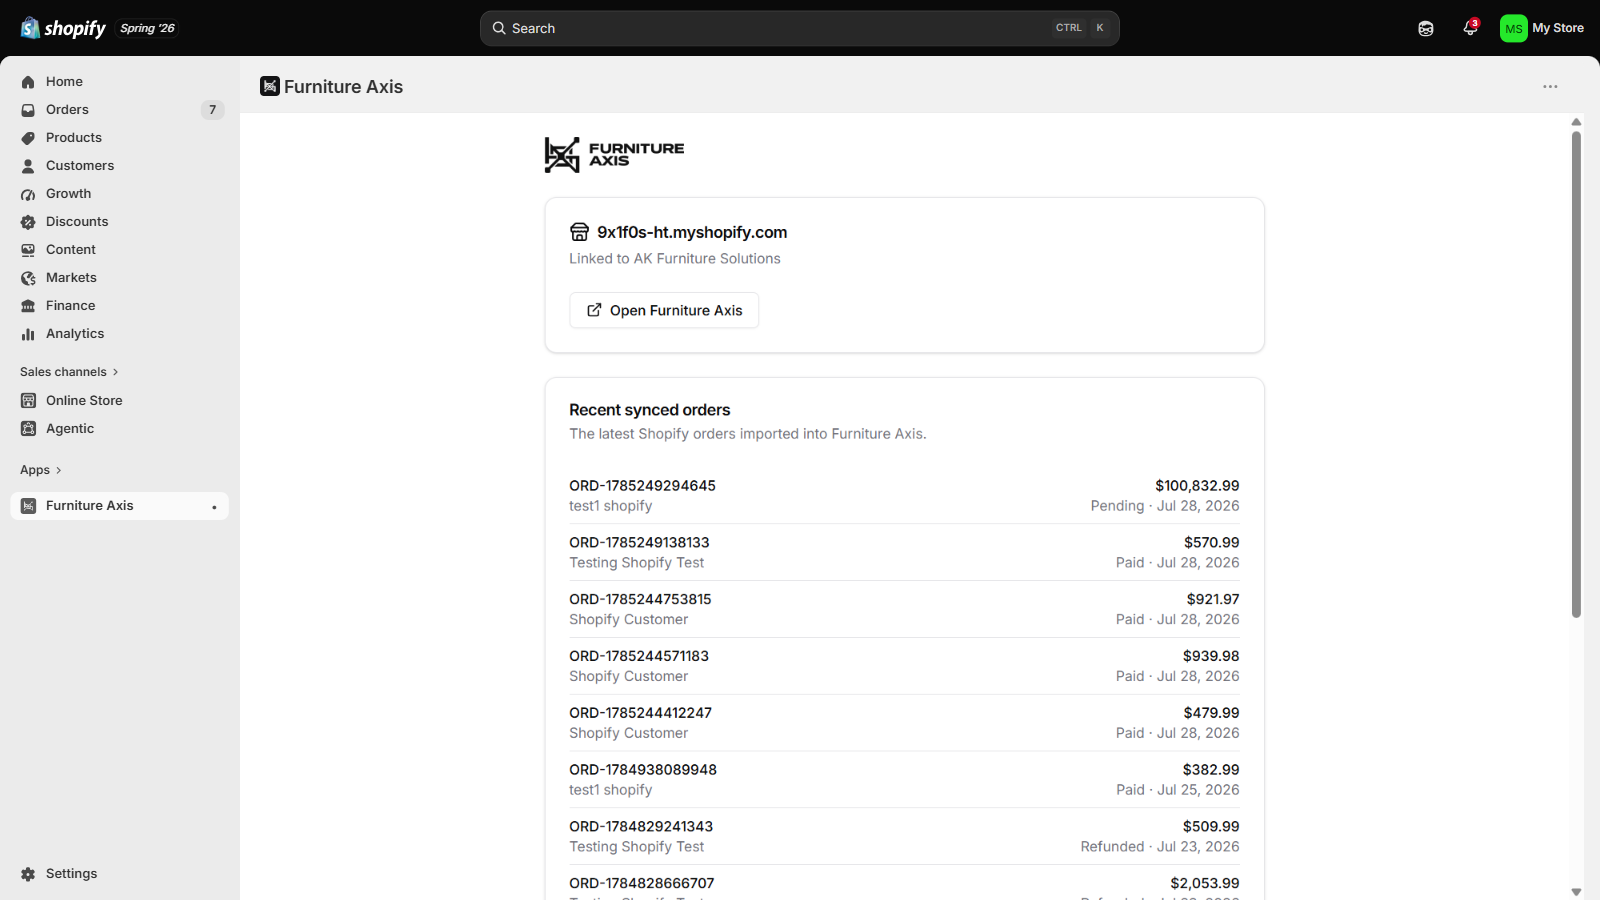
Task: Select order ORD-1785249138133
Action: [x=904, y=553]
